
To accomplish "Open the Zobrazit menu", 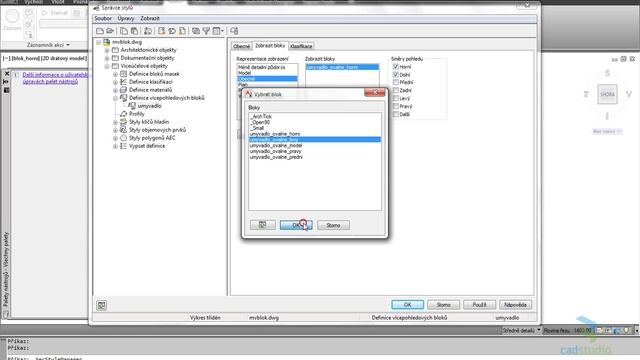I will (150, 18).
